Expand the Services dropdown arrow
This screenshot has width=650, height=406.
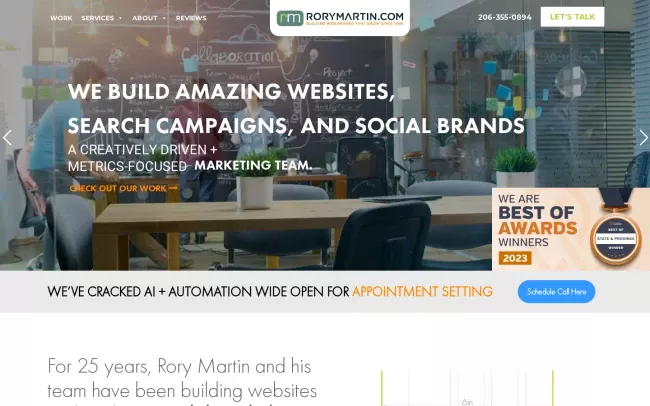click(x=120, y=18)
